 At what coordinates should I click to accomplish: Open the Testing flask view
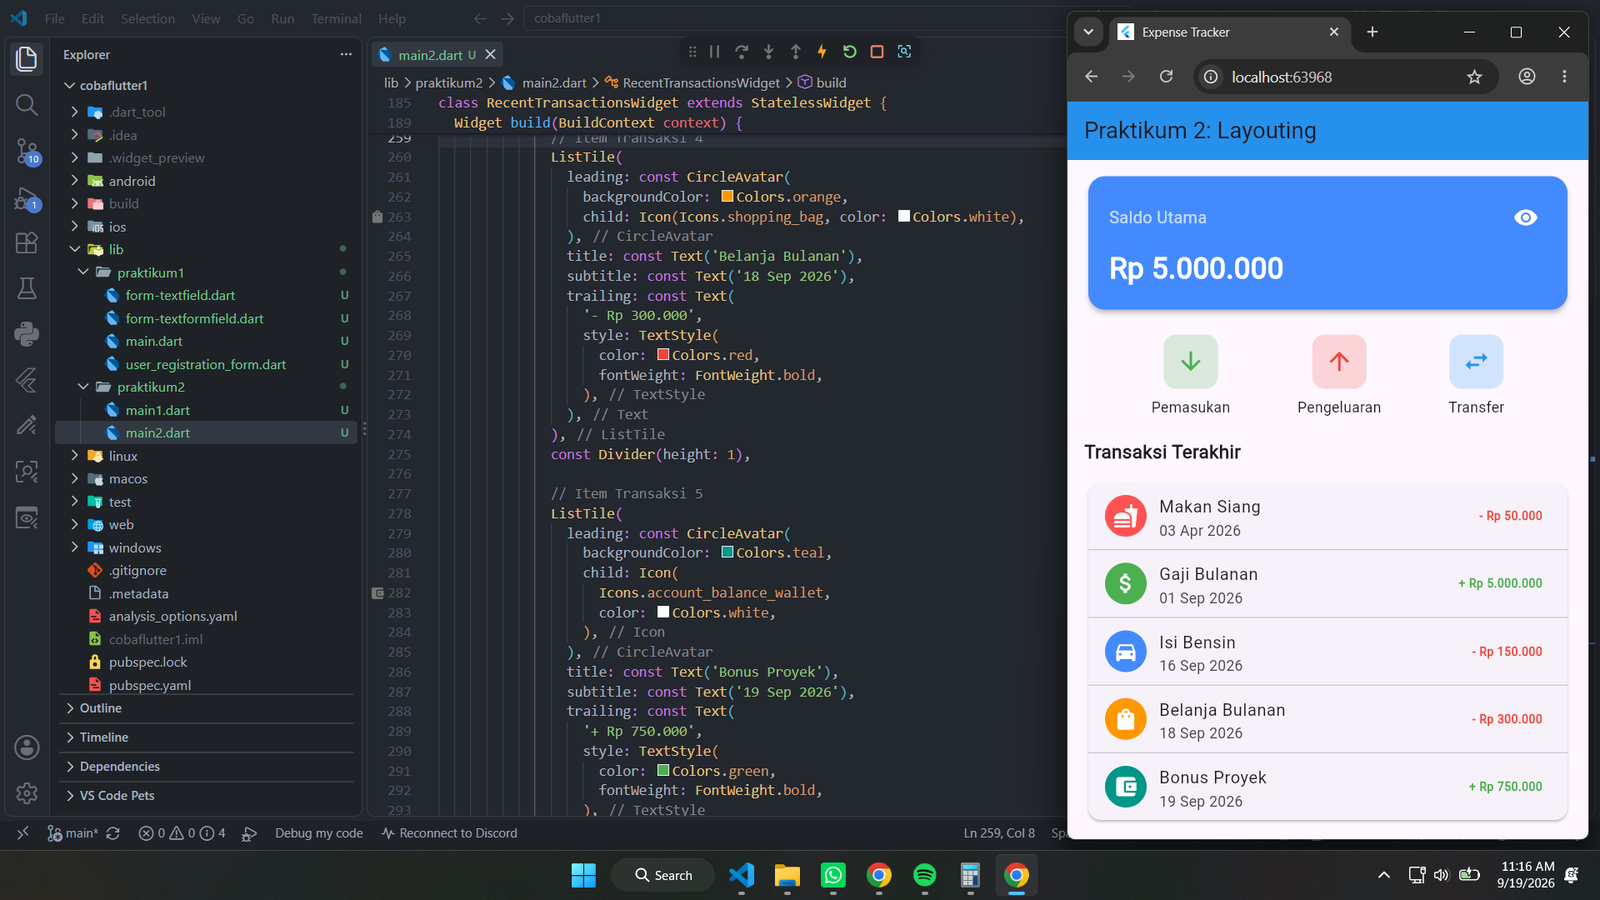[x=27, y=289]
